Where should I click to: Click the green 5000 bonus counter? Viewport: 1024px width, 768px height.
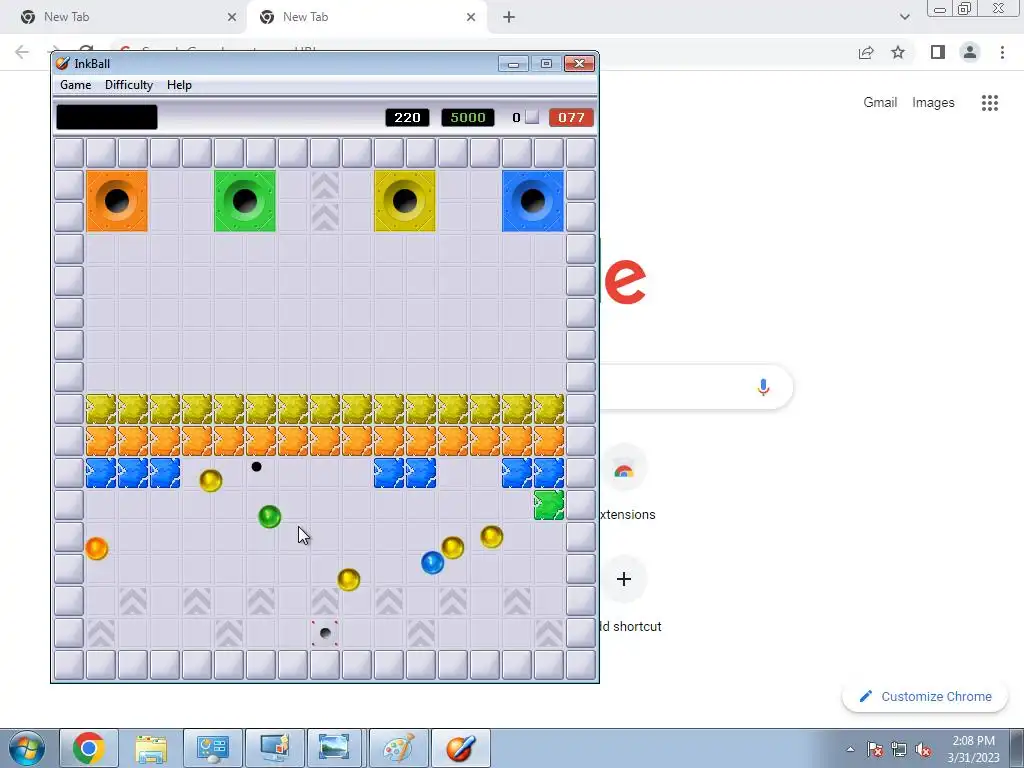coord(468,118)
